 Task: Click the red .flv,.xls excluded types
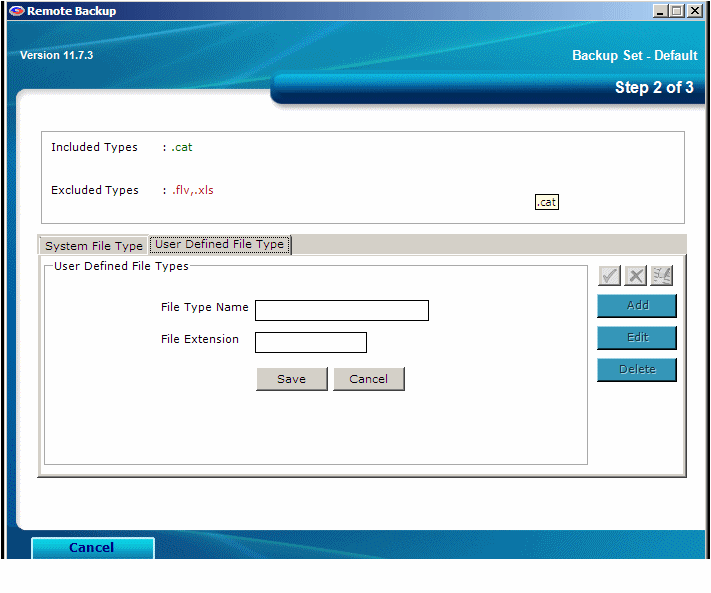click(x=193, y=190)
